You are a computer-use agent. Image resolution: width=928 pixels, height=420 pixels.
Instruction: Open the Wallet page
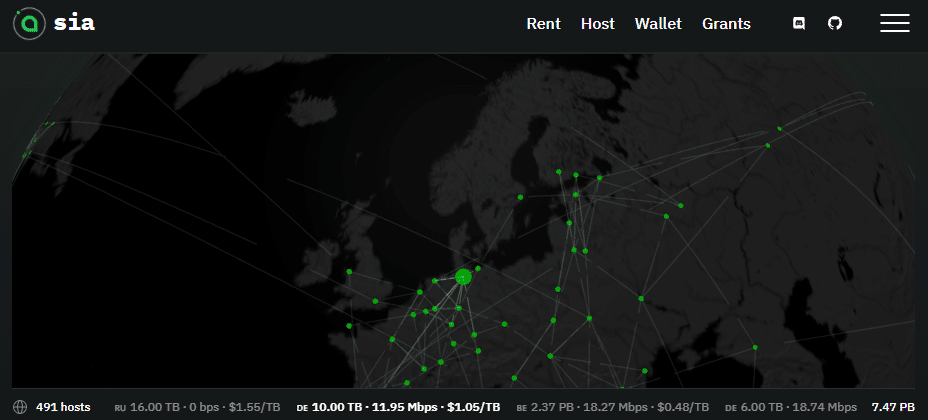658,24
